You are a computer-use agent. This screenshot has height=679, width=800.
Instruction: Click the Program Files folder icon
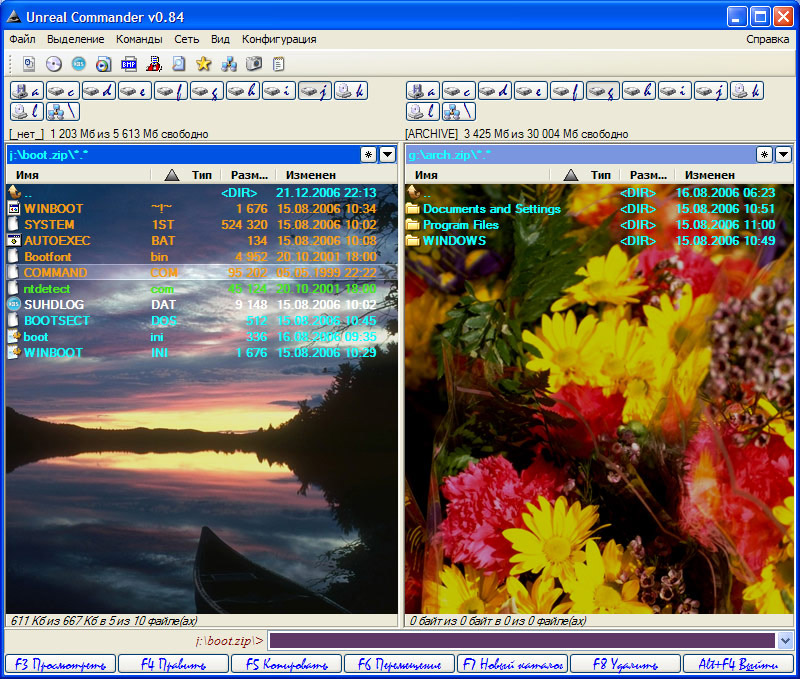[412, 224]
